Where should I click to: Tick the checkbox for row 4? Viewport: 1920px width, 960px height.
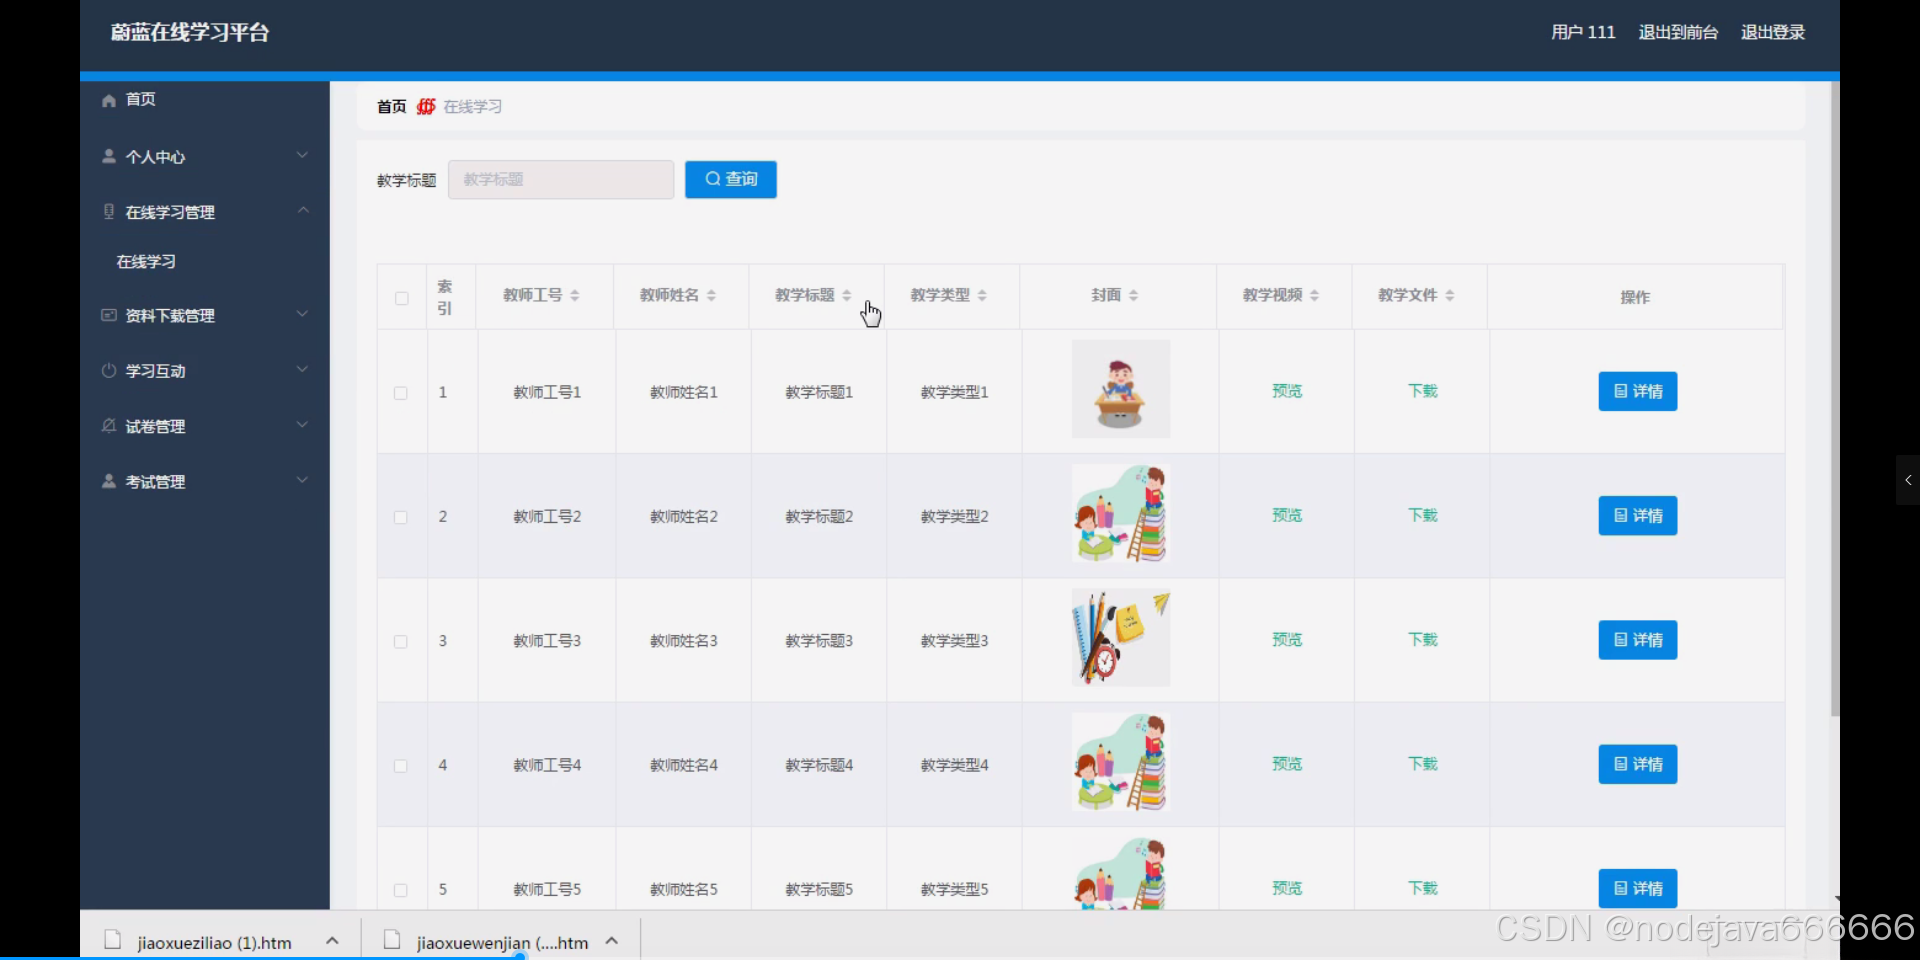401,766
